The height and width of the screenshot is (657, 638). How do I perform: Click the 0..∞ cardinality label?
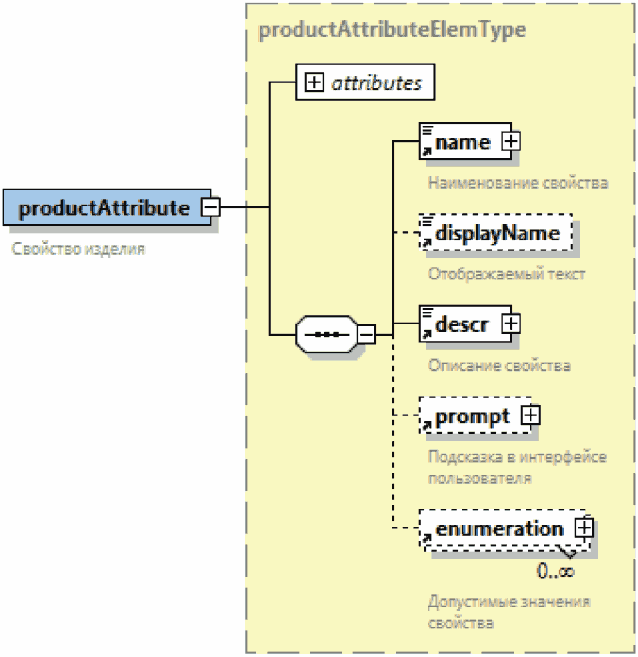(555, 572)
